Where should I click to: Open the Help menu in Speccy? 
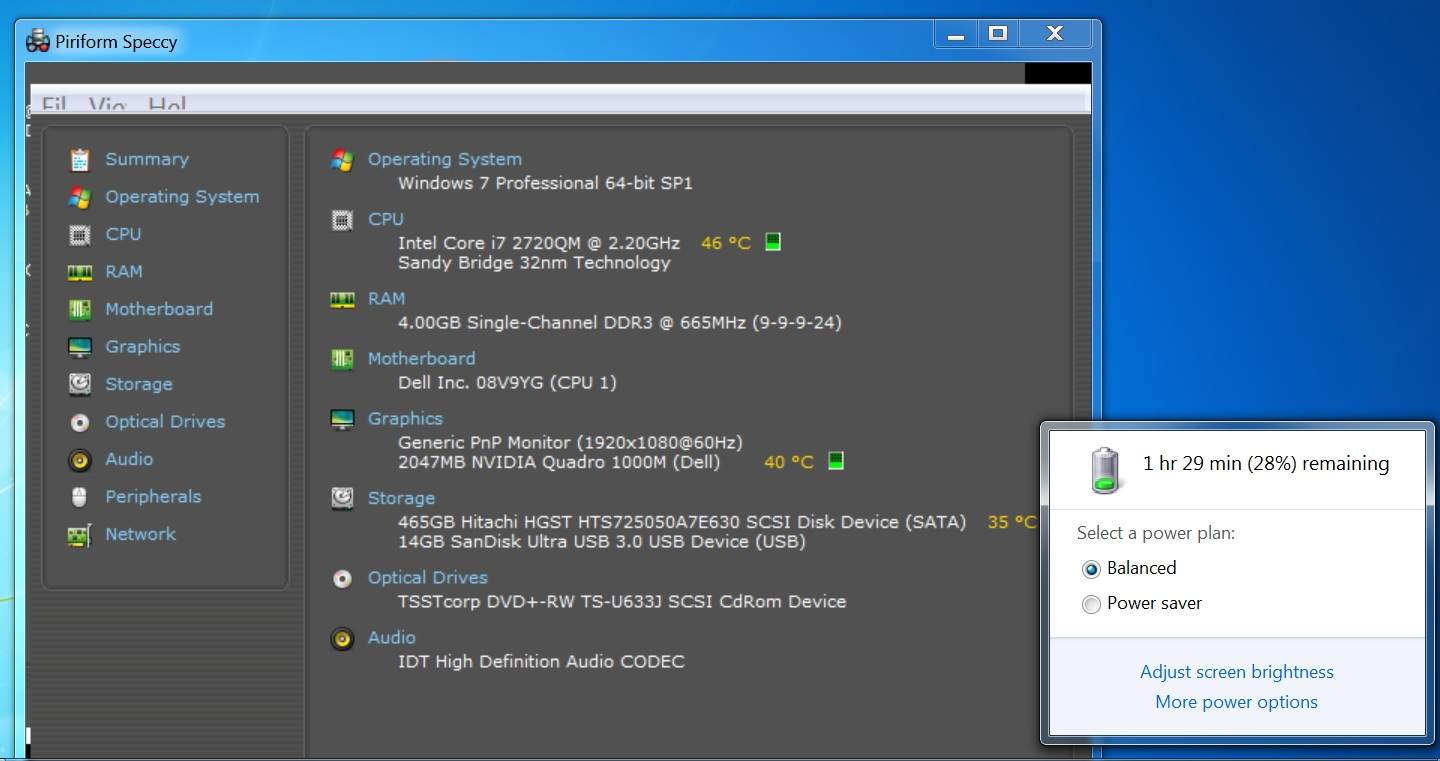167,104
